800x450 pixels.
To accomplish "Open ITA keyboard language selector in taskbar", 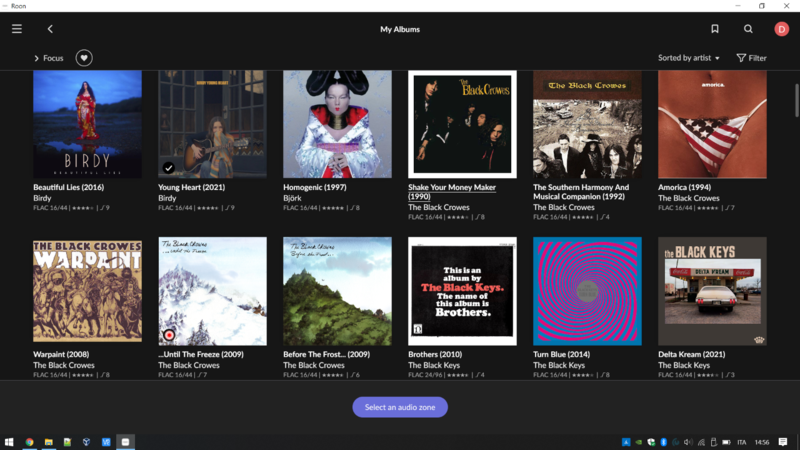I will click(x=741, y=441).
